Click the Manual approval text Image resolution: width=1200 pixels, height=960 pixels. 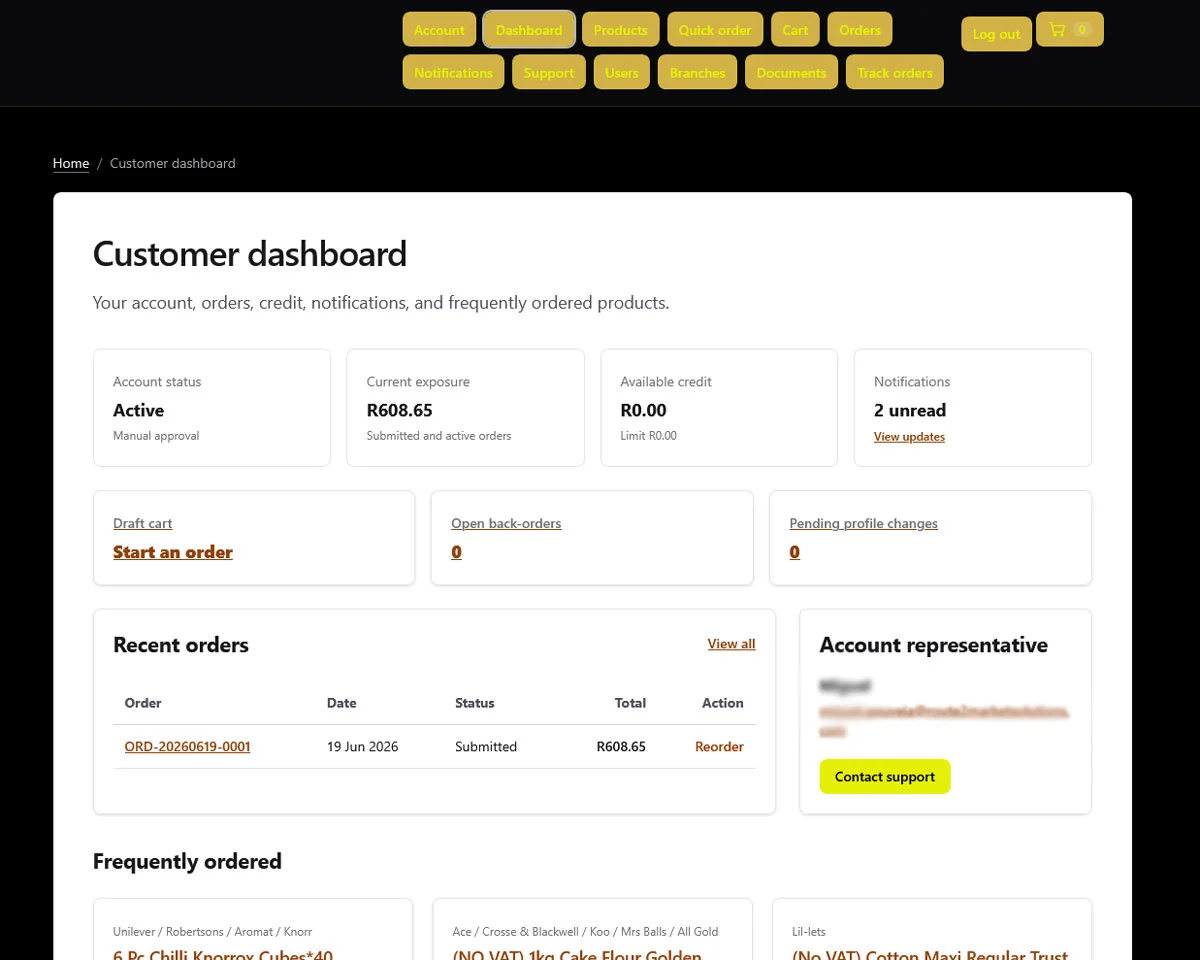click(156, 436)
